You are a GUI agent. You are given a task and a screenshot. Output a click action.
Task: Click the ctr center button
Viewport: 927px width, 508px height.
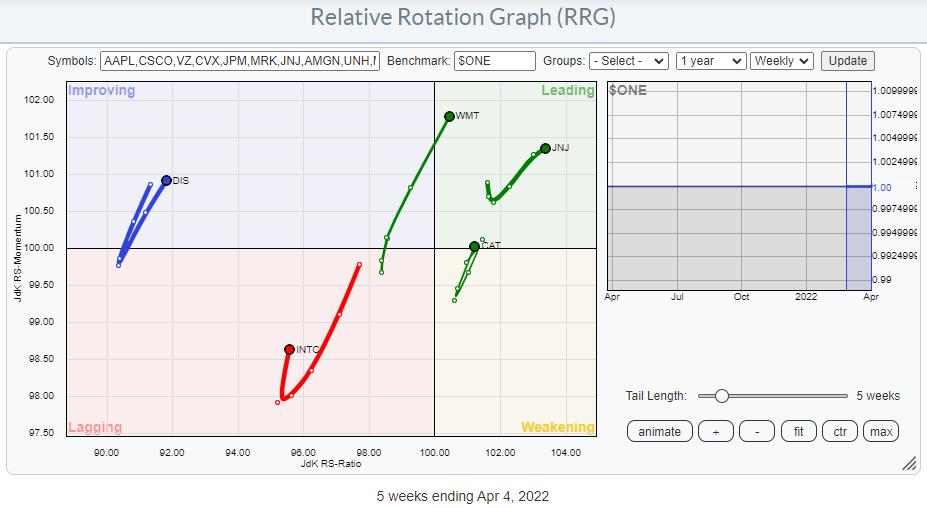pos(840,431)
